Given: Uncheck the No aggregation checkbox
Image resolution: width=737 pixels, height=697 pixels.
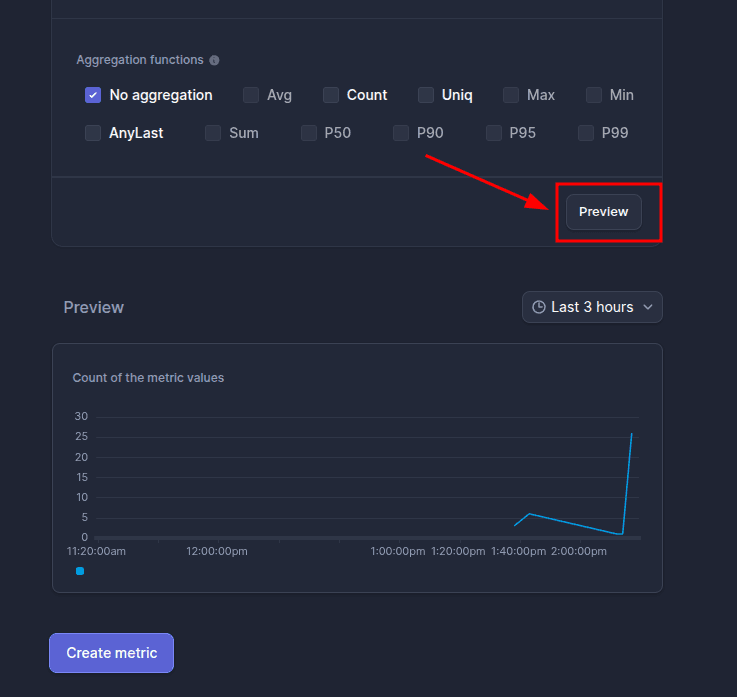Looking at the screenshot, I should click(x=93, y=95).
